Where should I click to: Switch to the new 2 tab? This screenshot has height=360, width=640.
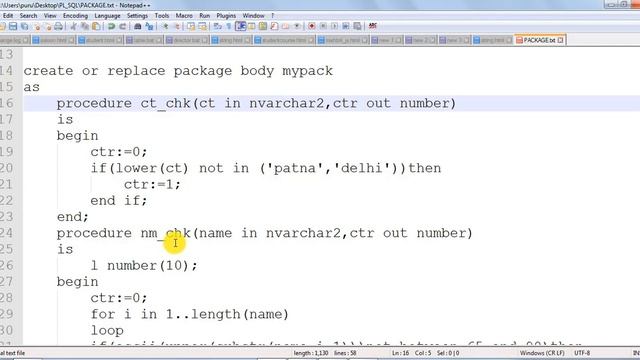(x=420, y=40)
